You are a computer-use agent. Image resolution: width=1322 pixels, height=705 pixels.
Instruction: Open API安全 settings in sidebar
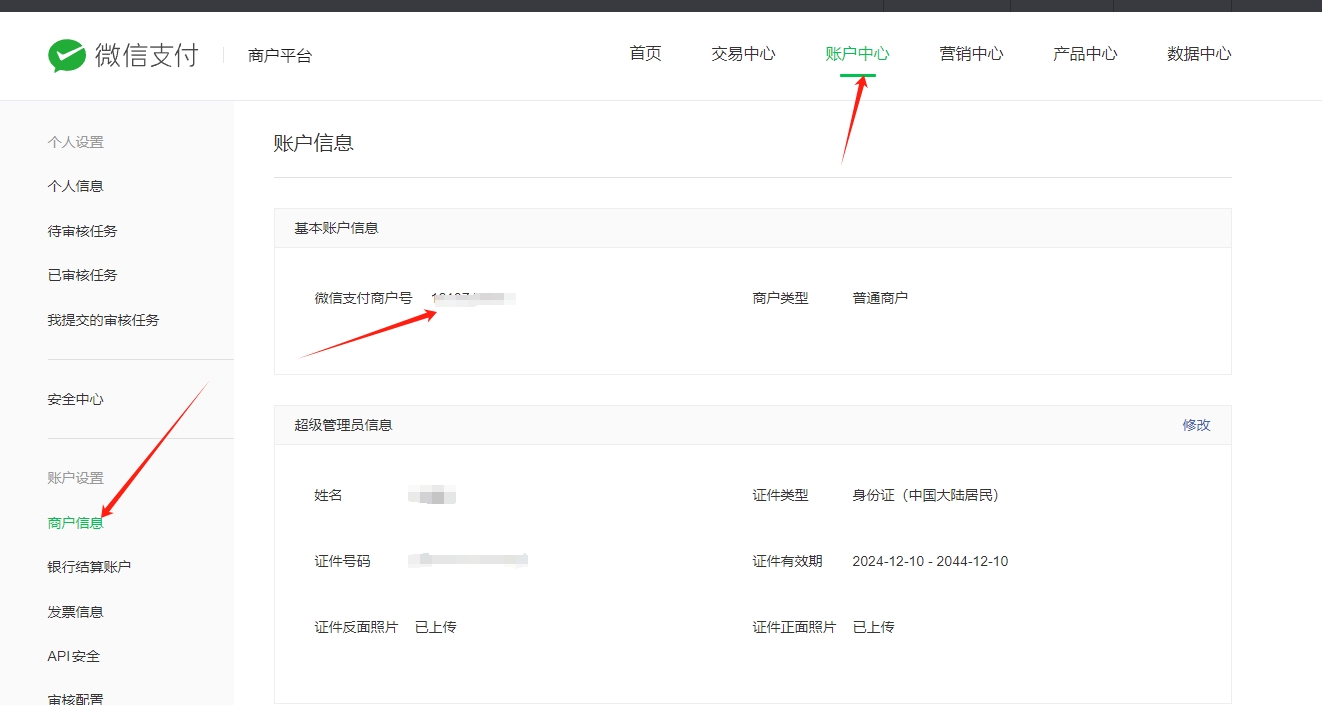click(74, 656)
